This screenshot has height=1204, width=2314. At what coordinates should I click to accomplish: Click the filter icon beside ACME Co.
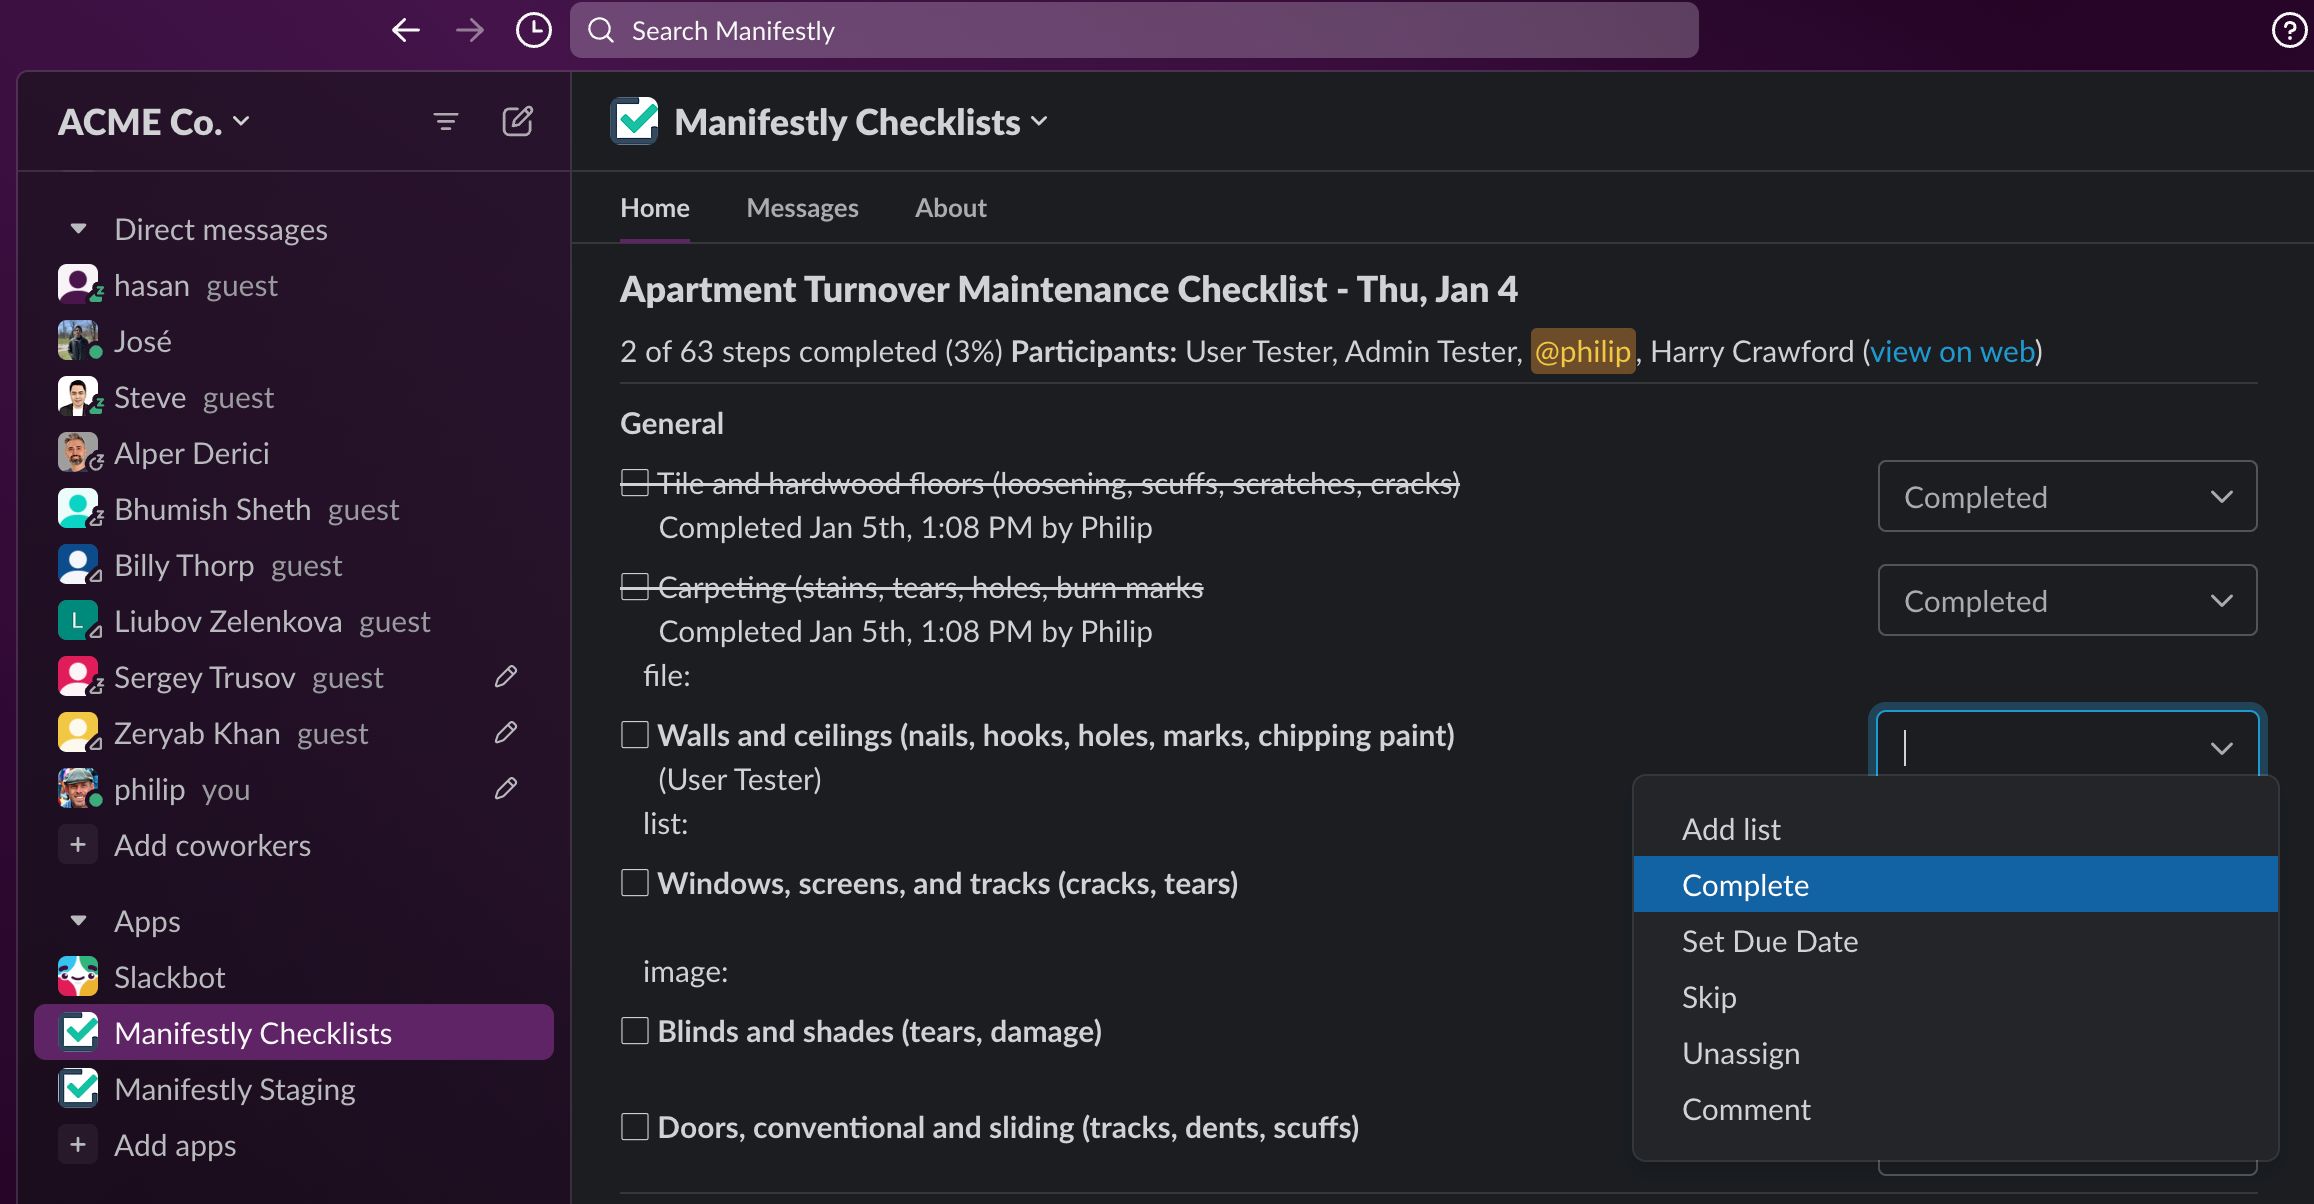coord(446,121)
